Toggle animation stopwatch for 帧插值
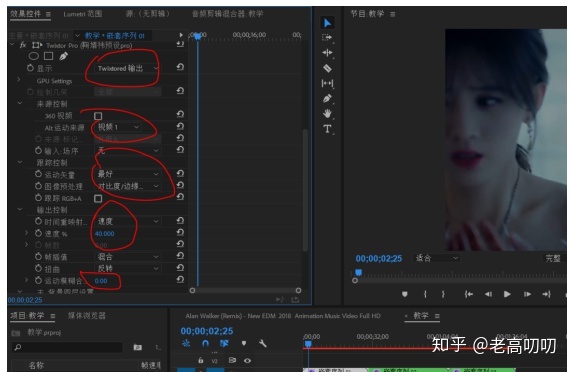Viewport: 572px width, 372px height. click(x=38, y=256)
